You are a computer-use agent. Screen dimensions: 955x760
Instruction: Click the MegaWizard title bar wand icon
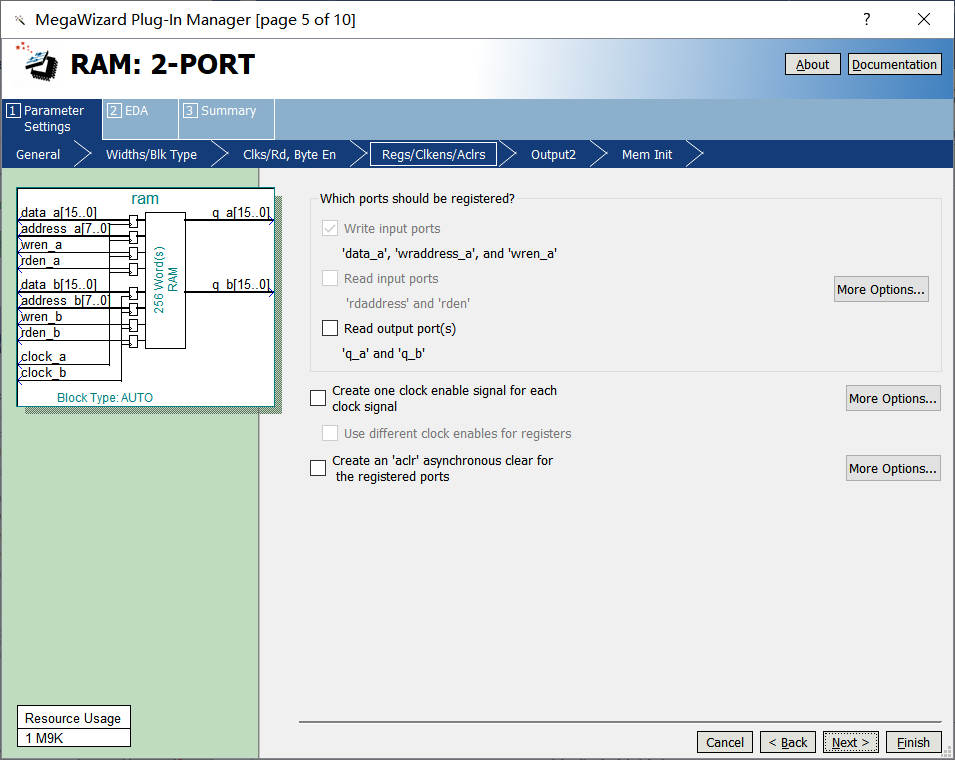click(x=18, y=20)
